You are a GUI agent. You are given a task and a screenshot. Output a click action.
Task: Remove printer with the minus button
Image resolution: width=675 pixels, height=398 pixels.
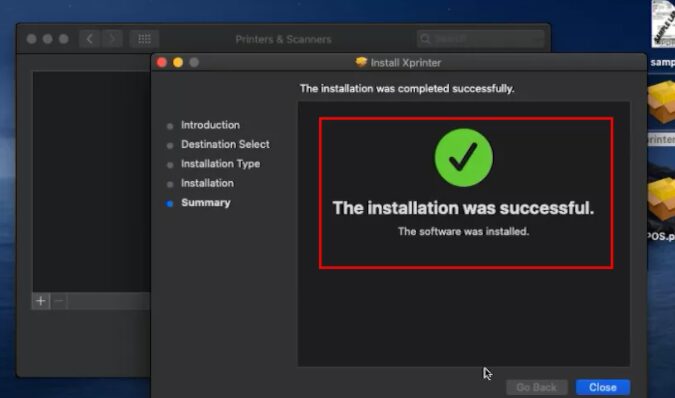[59, 301]
